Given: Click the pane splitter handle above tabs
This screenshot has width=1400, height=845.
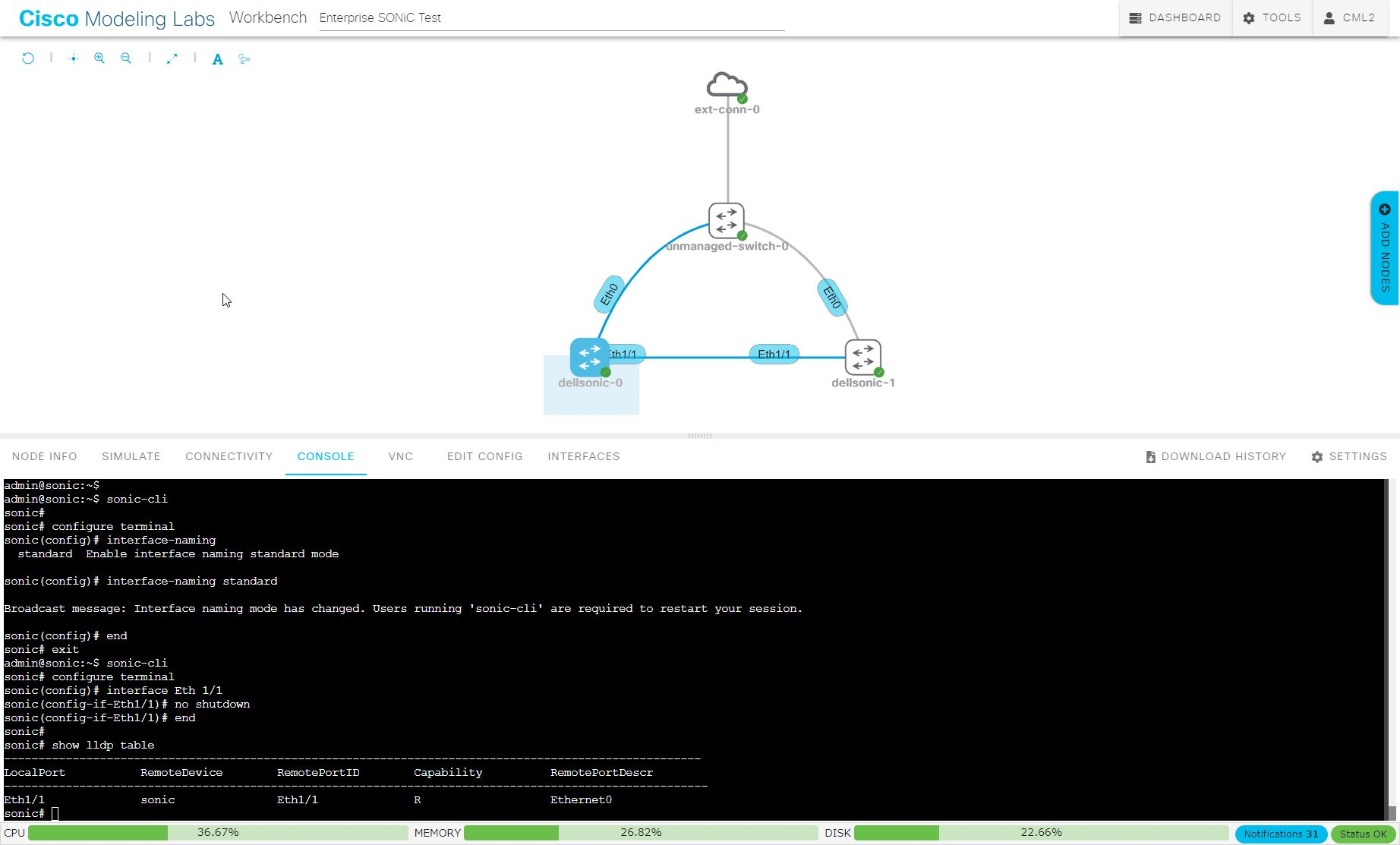Looking at the screenshot, I should [x=700, y=436].
